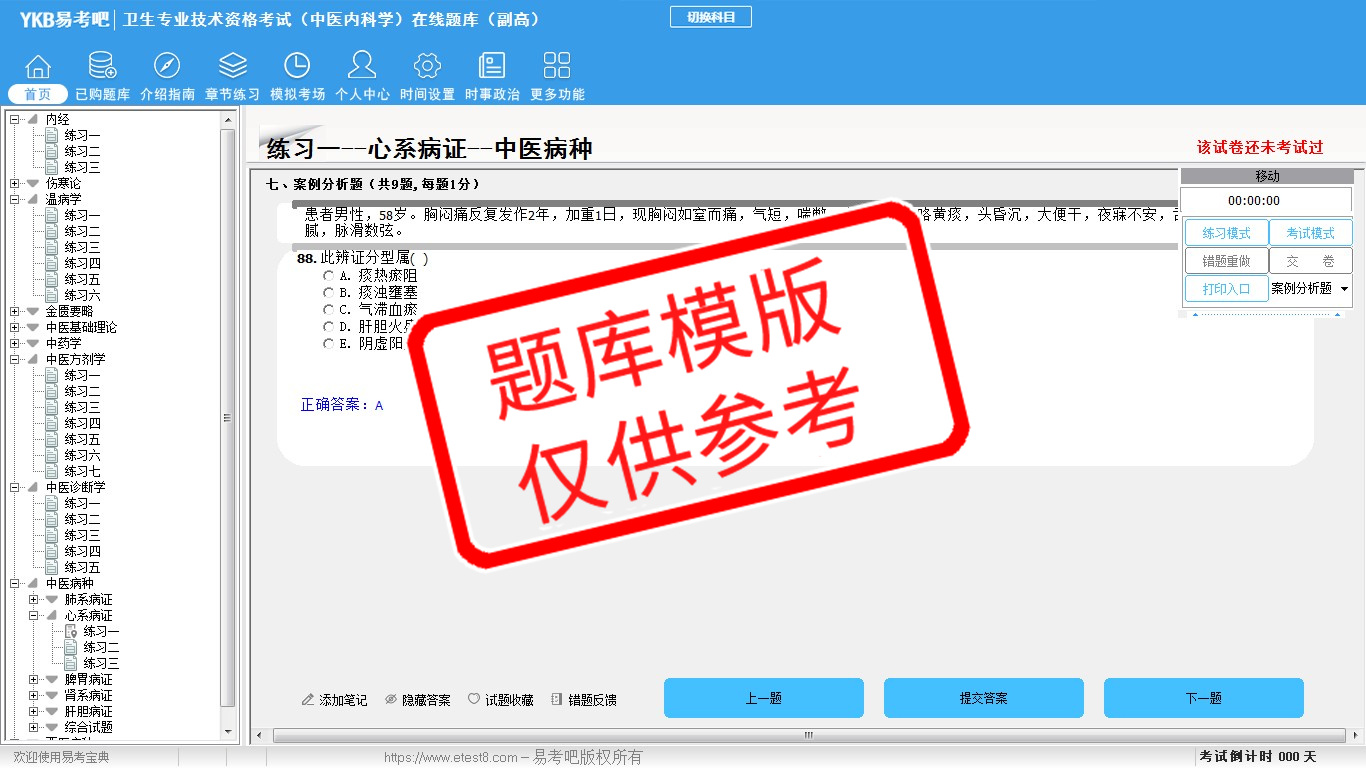Collapse the 中医方剂学 tree node
Screen dimensions: 1366x768
click(x=15, y=360)
